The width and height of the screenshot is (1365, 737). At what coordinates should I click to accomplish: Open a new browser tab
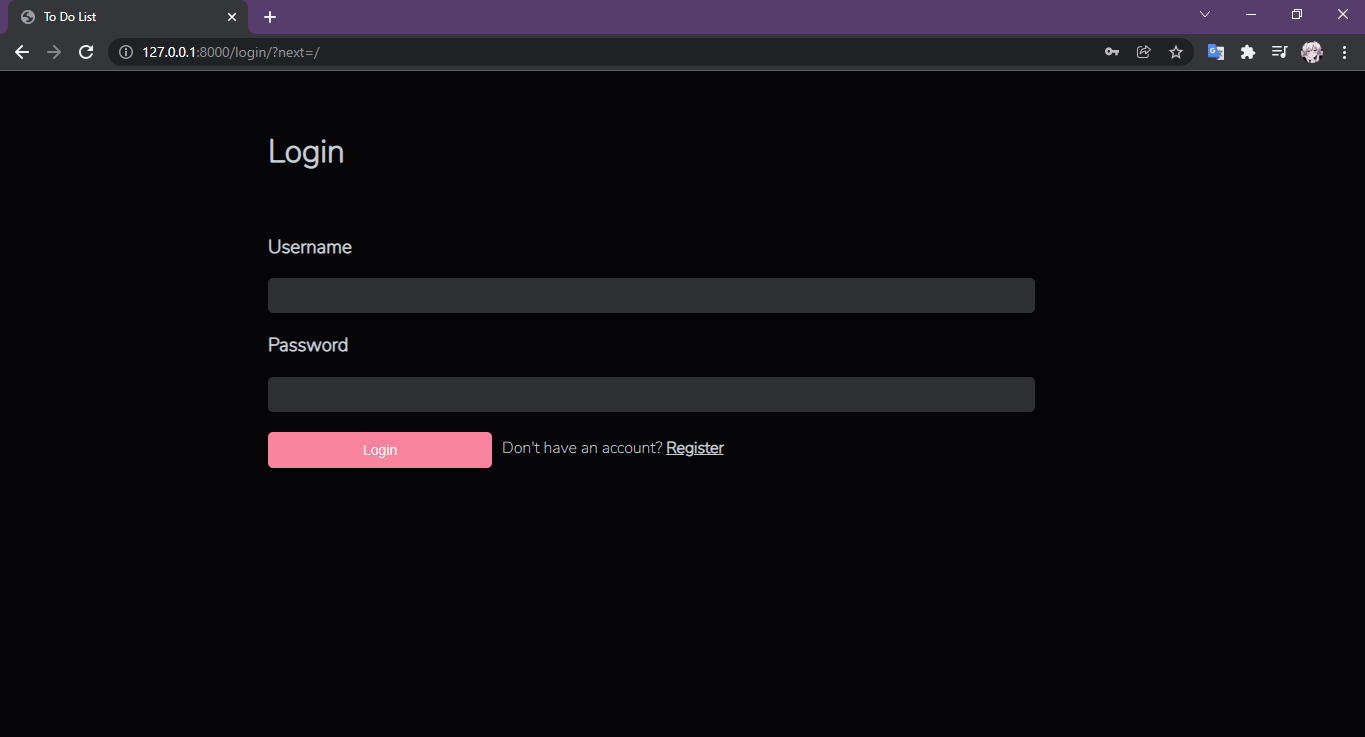(x=269, y=15)
